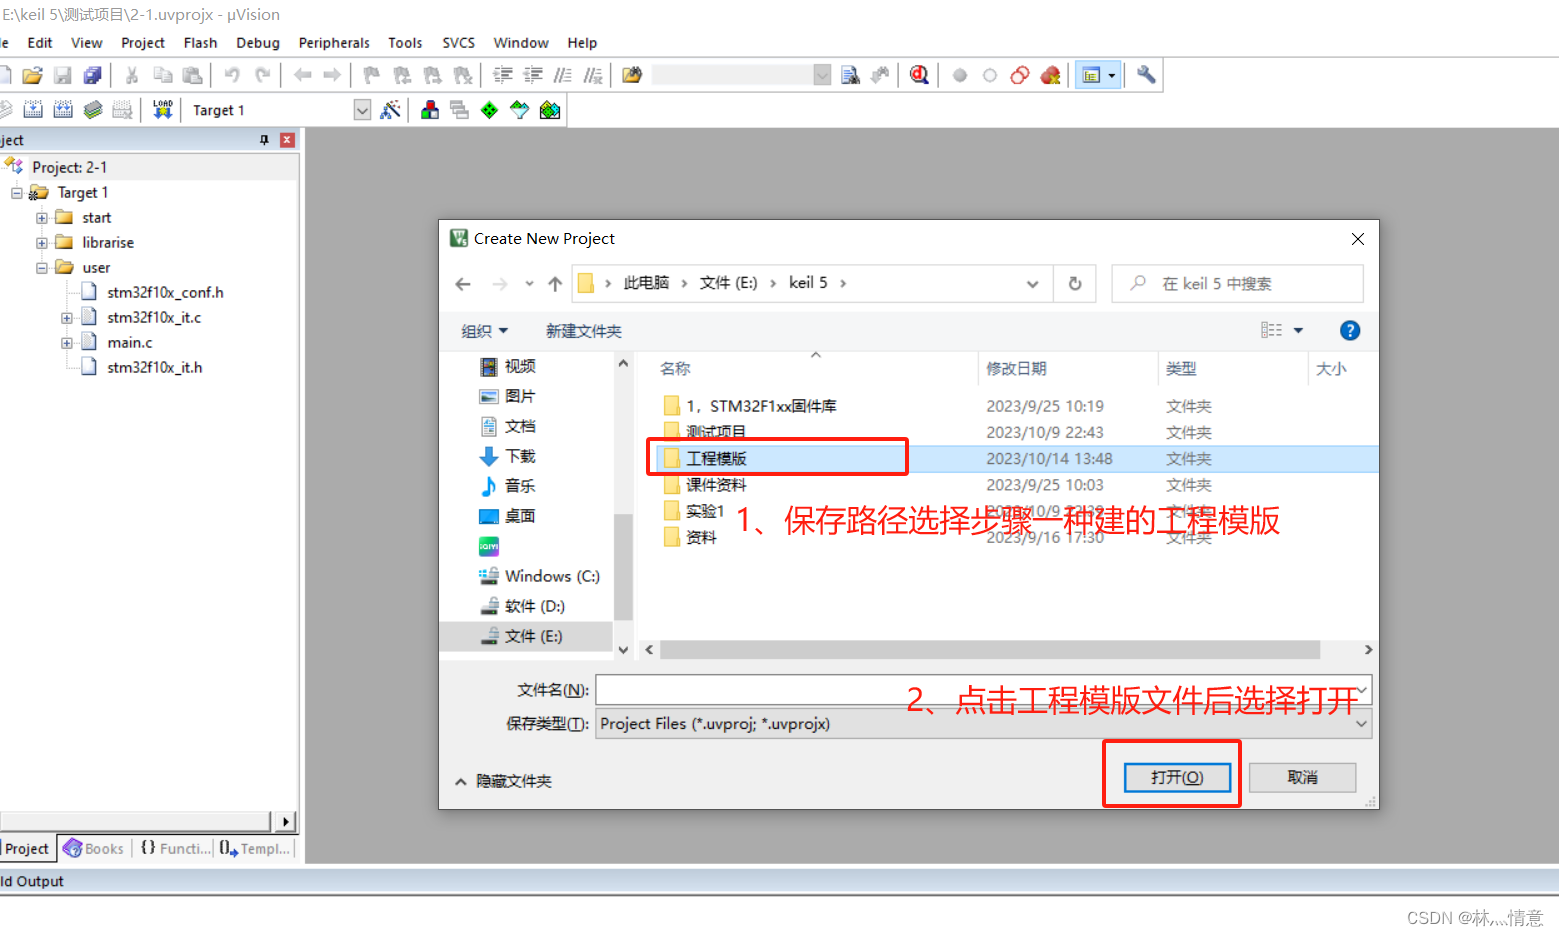
Task: Open the path history dropdown chevron
Action: point(1032,284)
